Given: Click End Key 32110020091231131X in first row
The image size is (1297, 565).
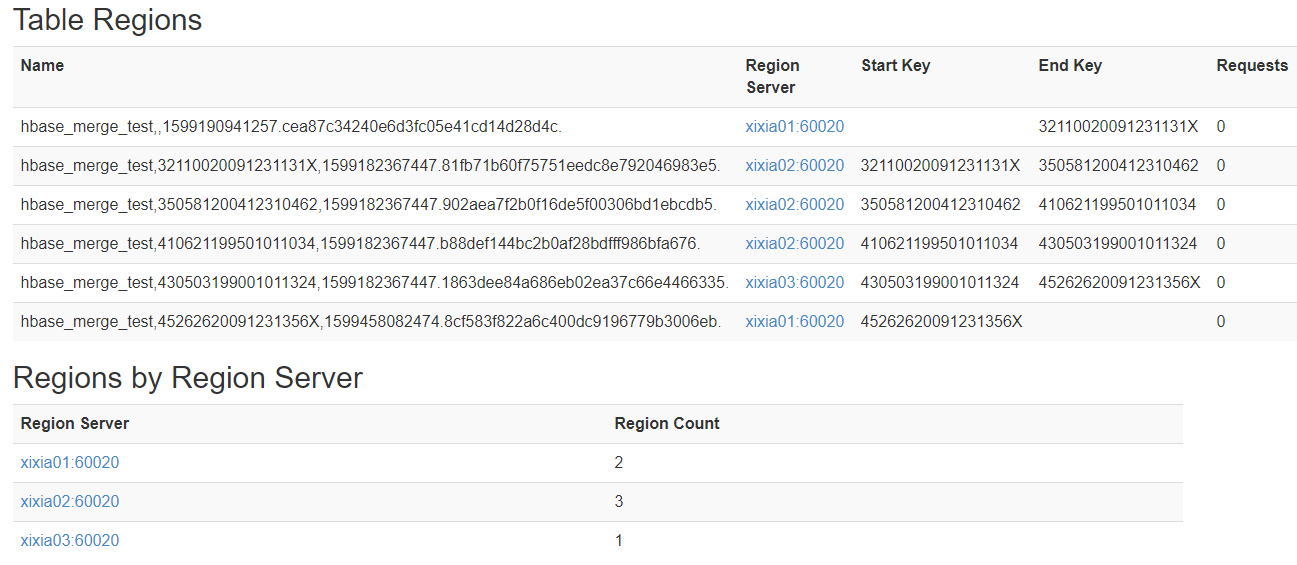Looking at the screenshot, I should coord(1118,127).
